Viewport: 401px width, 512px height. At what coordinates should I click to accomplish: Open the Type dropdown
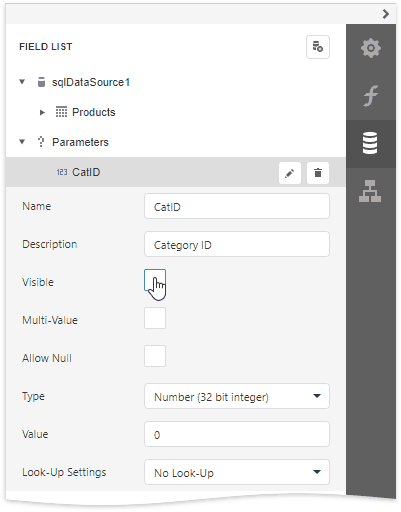coord(237,396)
